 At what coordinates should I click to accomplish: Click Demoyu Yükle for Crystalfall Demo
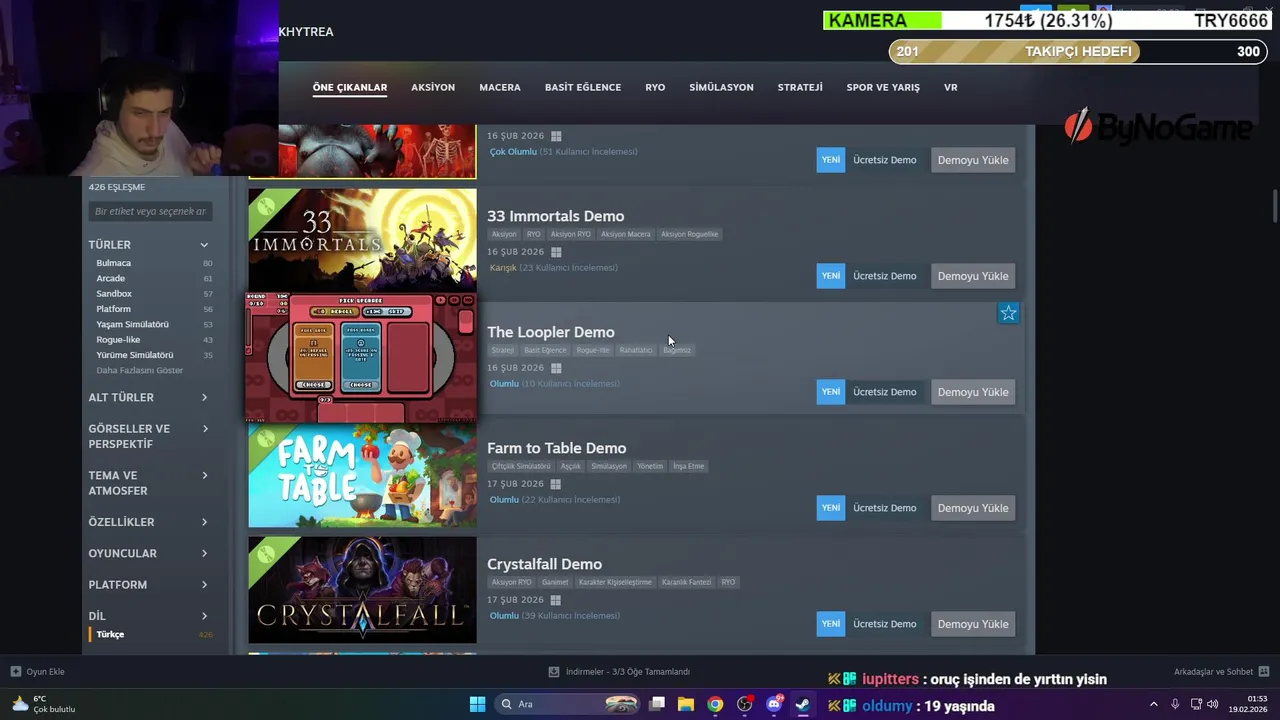coord(973,624)
